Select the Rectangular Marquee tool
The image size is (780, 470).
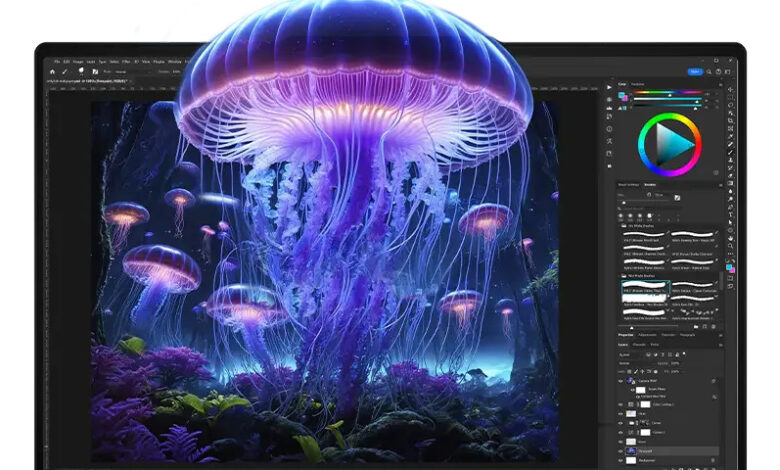[730, 97]
